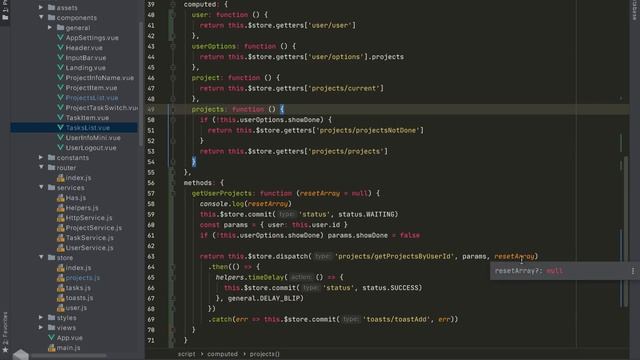Click general.DELAY_BLIP on line 67
This screenshot has width=640, height=360.
point(264,298)
